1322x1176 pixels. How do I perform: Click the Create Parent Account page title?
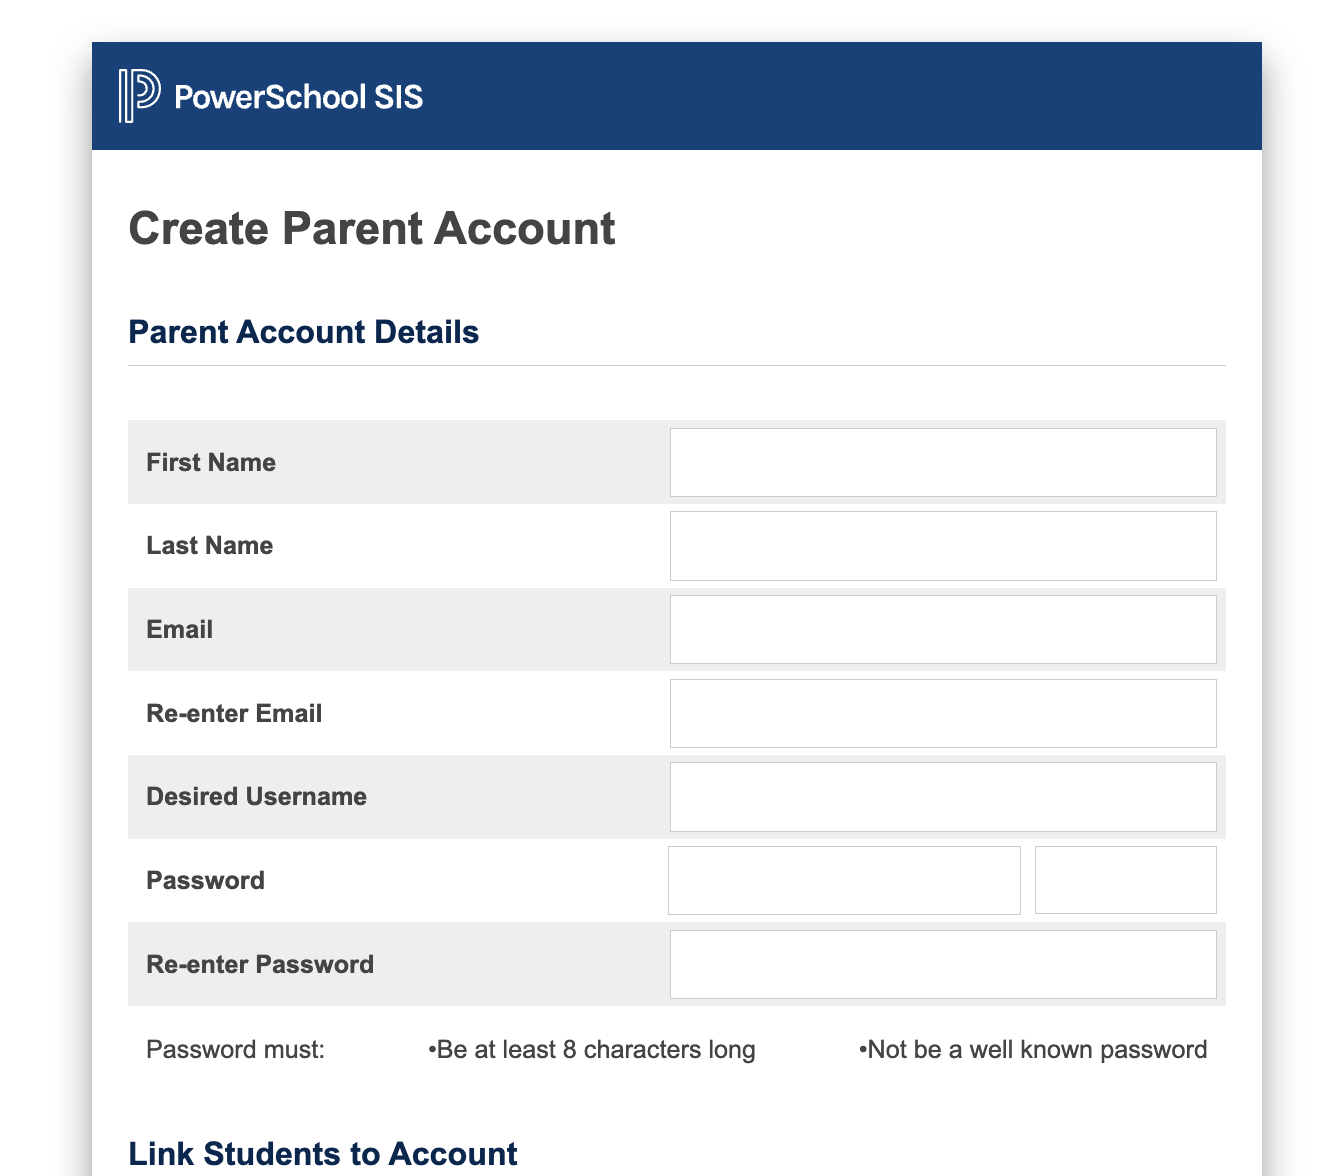click(x=372, y=228)
